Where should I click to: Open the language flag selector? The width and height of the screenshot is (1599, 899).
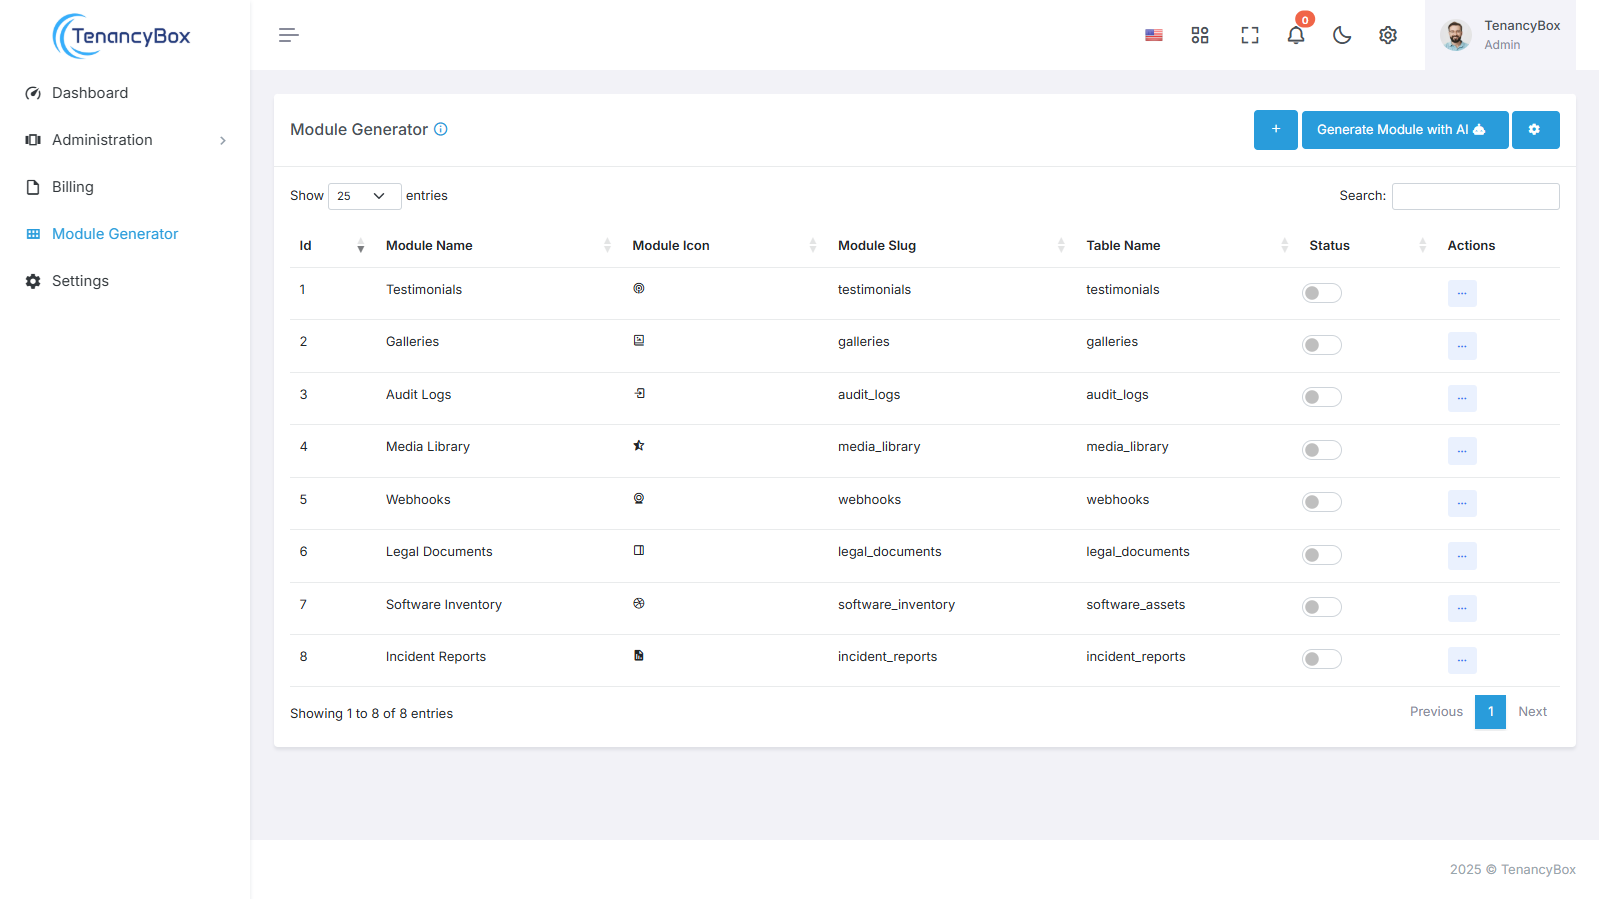[x=1154, y=35]
